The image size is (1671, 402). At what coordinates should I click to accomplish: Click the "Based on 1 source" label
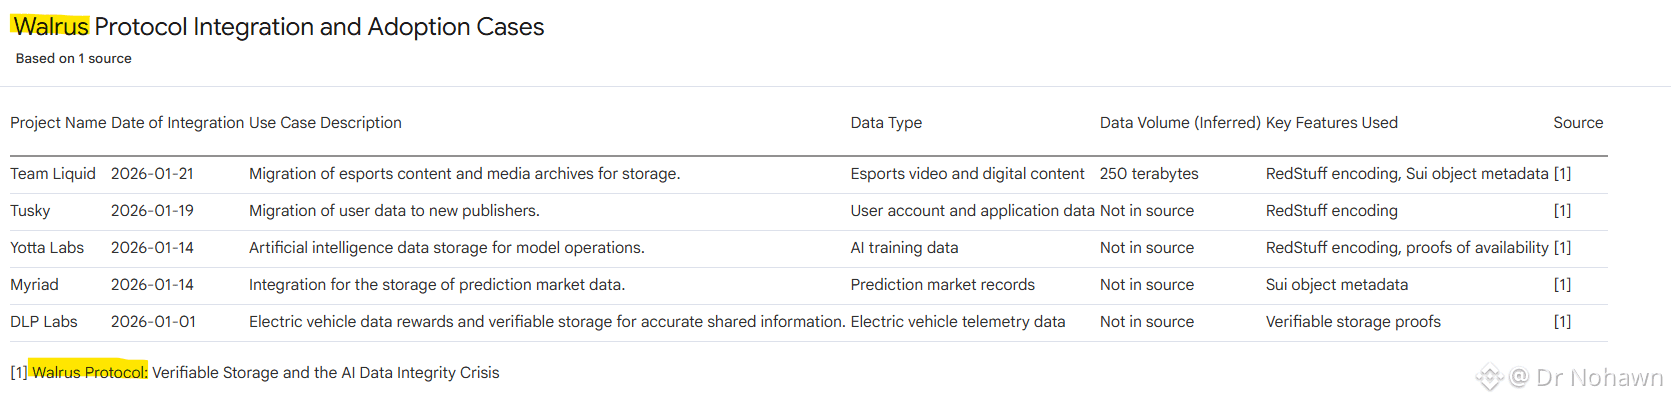pyautogui.click(x=73, y=58)
